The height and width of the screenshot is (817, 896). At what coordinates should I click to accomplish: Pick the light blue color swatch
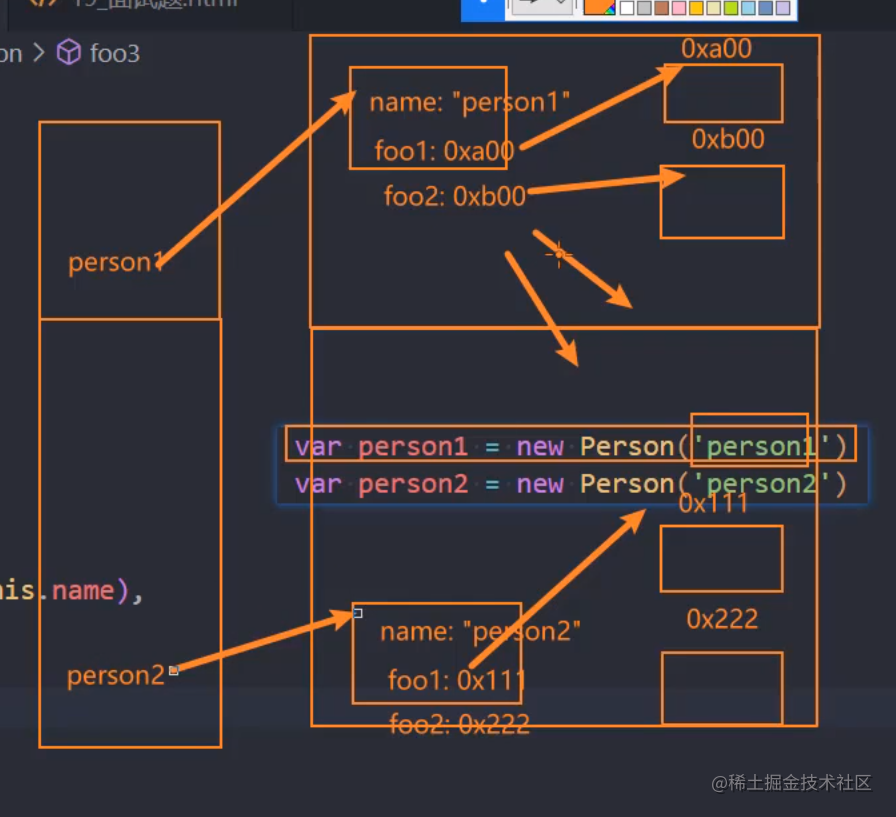748,7
